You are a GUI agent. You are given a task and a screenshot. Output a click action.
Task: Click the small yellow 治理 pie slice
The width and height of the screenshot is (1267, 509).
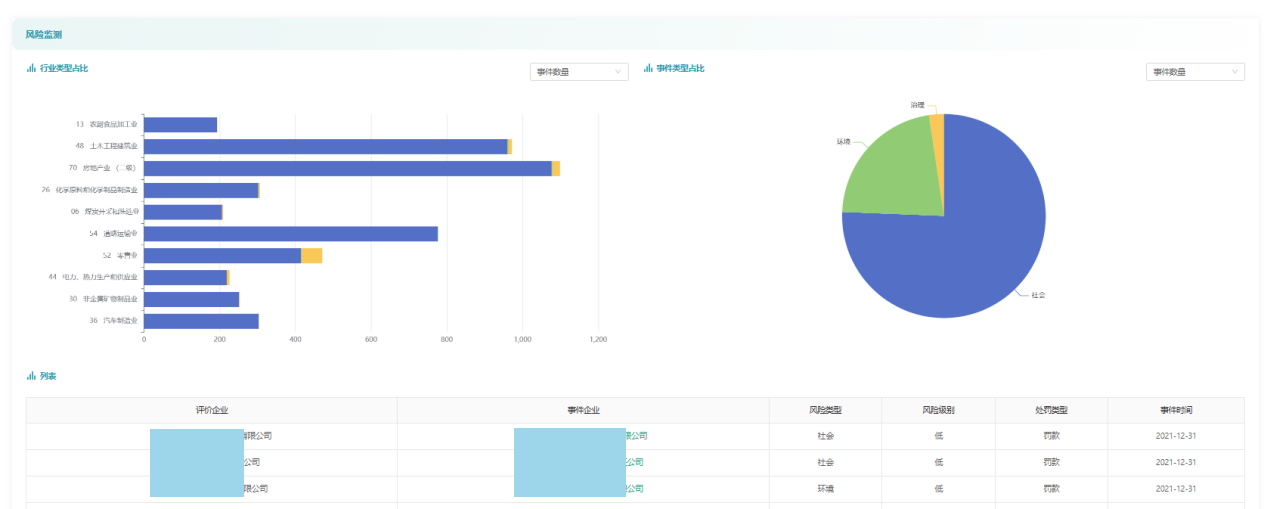pos(937,122)
